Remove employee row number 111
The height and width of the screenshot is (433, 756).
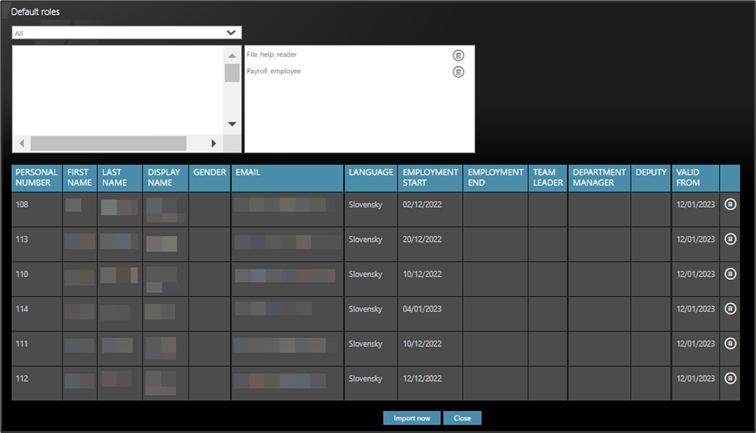coord(730,344)
